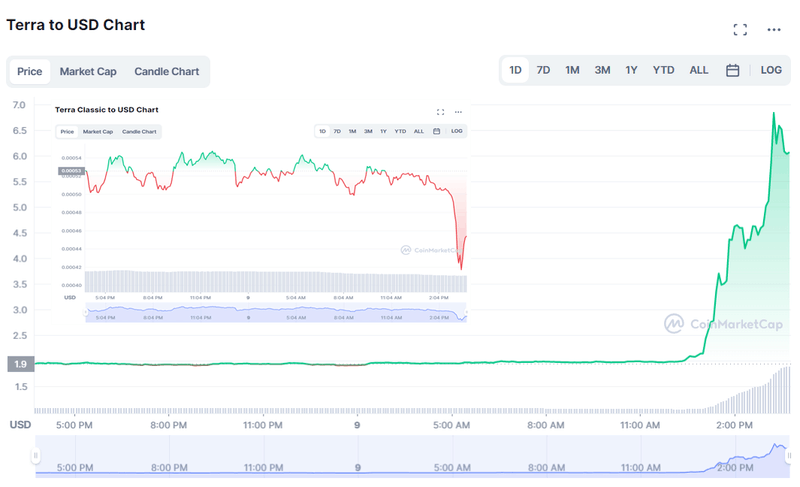Select the 1Y time range in Terra chart
Screen dimensions: 800x487
[632, 70]
